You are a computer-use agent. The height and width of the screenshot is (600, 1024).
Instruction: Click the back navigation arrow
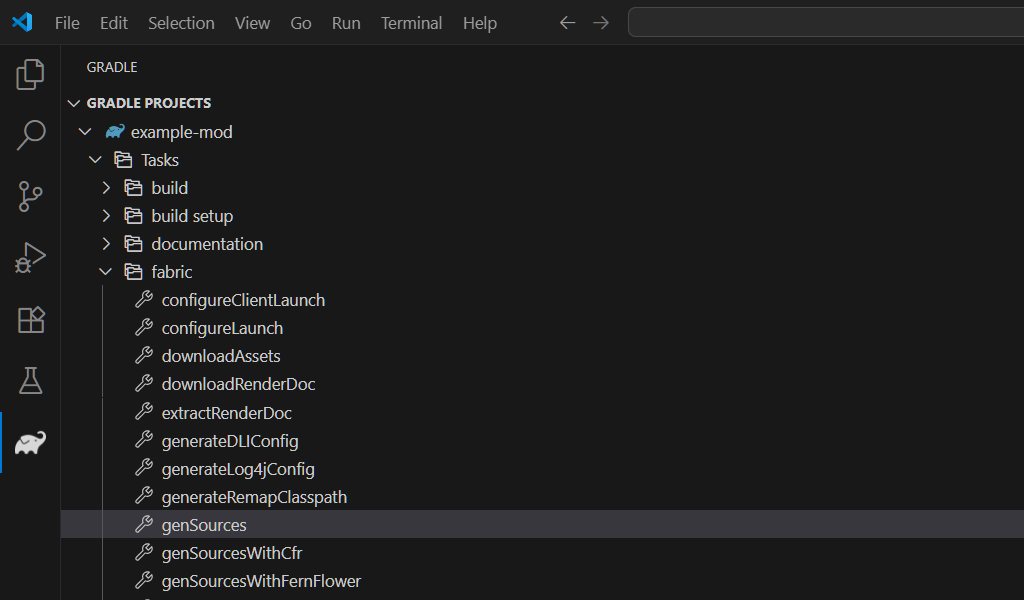pos(567,22)
